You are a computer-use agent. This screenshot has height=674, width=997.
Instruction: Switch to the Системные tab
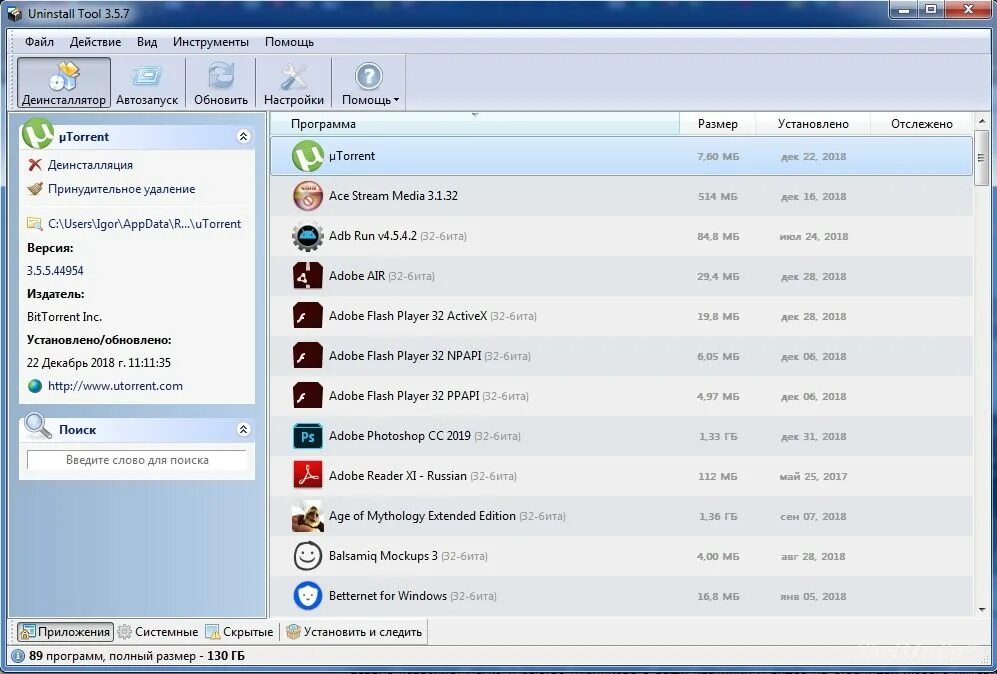pos(158,632)
